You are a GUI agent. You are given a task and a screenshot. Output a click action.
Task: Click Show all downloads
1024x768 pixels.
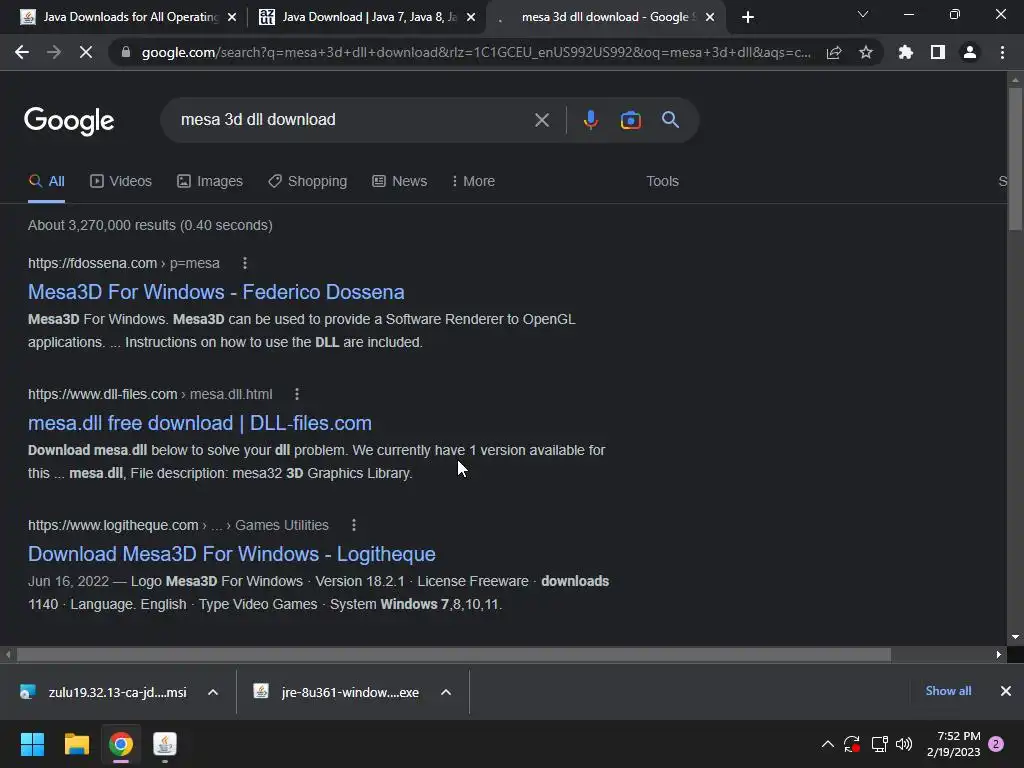948,691
